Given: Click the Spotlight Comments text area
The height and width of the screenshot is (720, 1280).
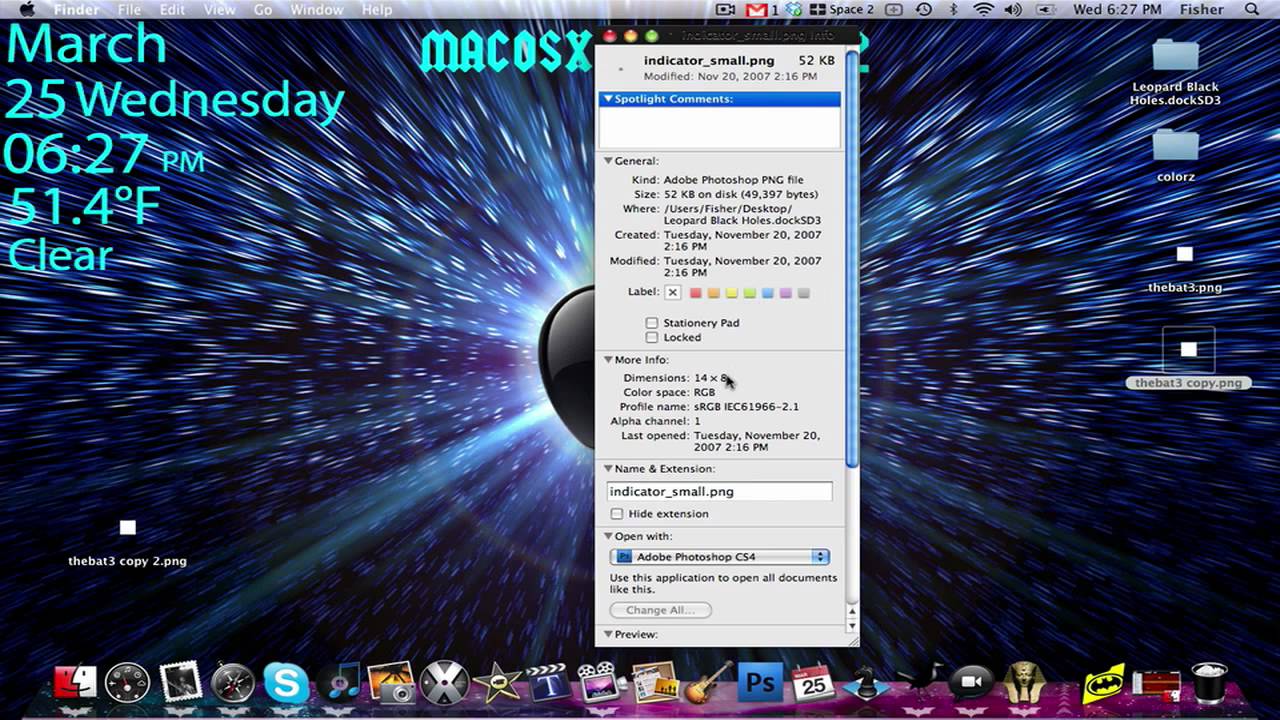Looking at the screenshot, I should (x=720, y=129).
